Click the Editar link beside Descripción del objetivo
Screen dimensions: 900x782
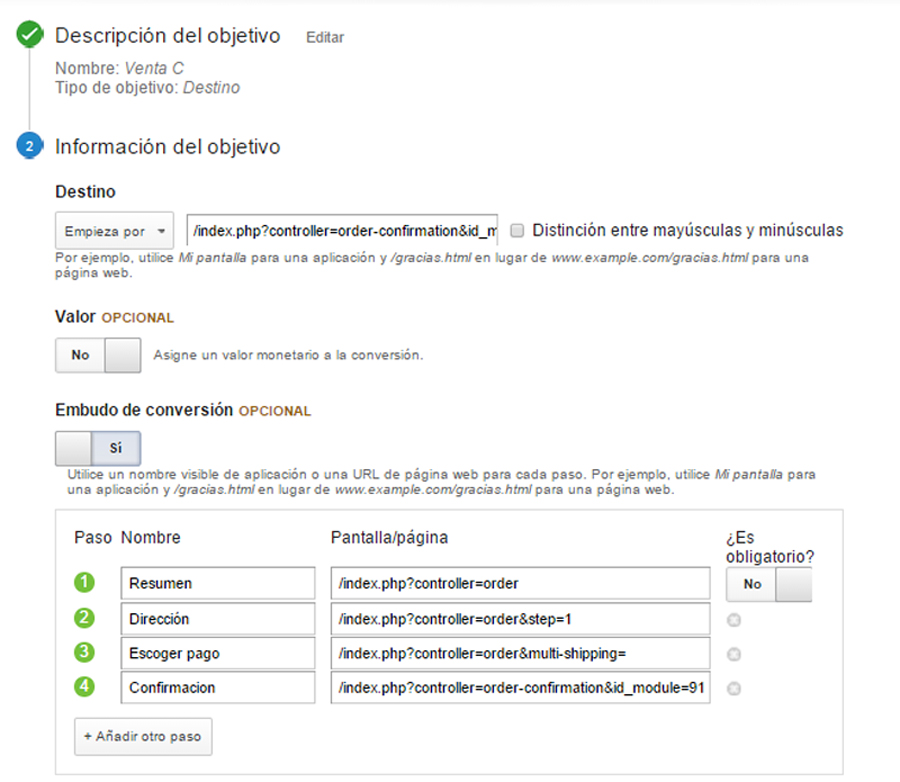pyautogui.click(x=325, y=37)
